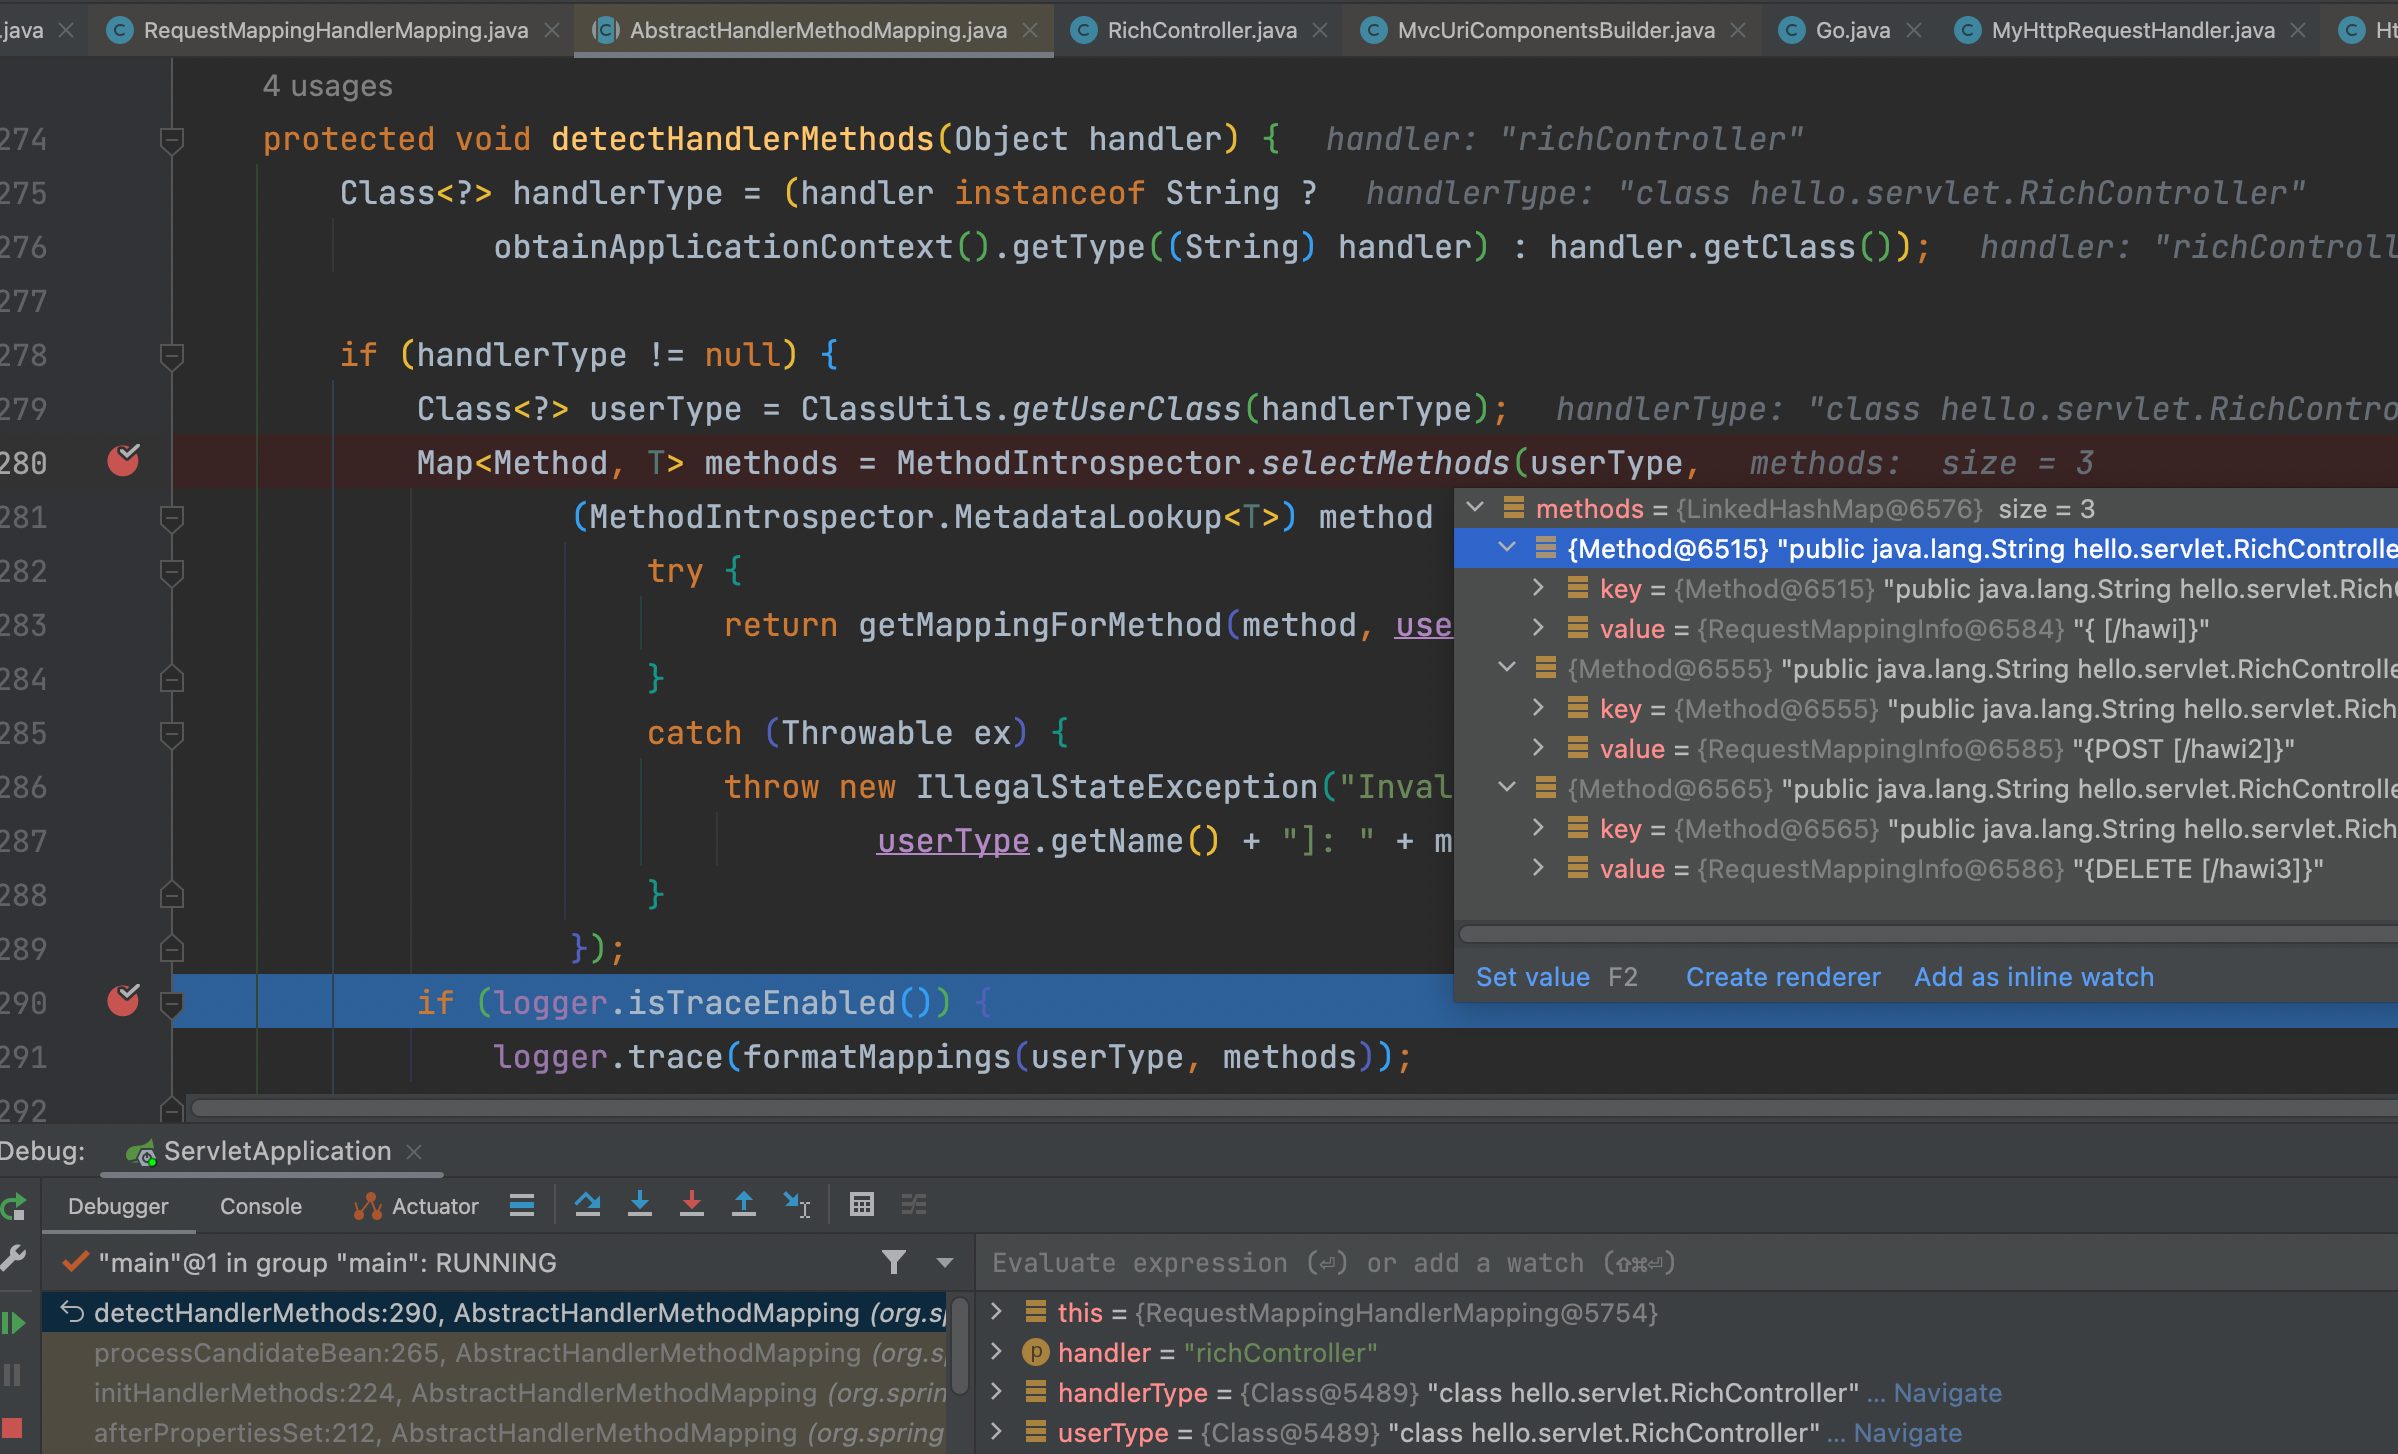This screenshot has height=1454, width=2398.
Task: Click the Rerun ServletApplication icon
Action: [x=13, y=1208]
